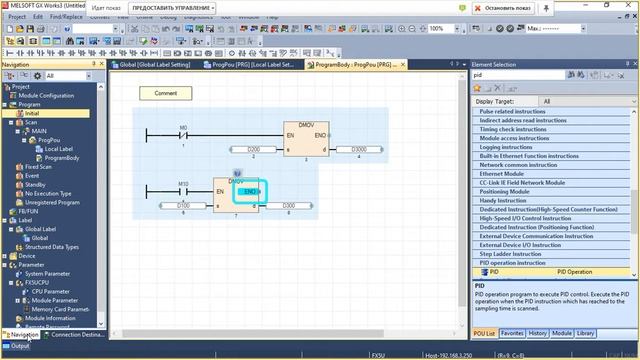Click the Favorites star icon in Element Selection
The width and height of the screenshot is (640, 360).
point(477,88)
